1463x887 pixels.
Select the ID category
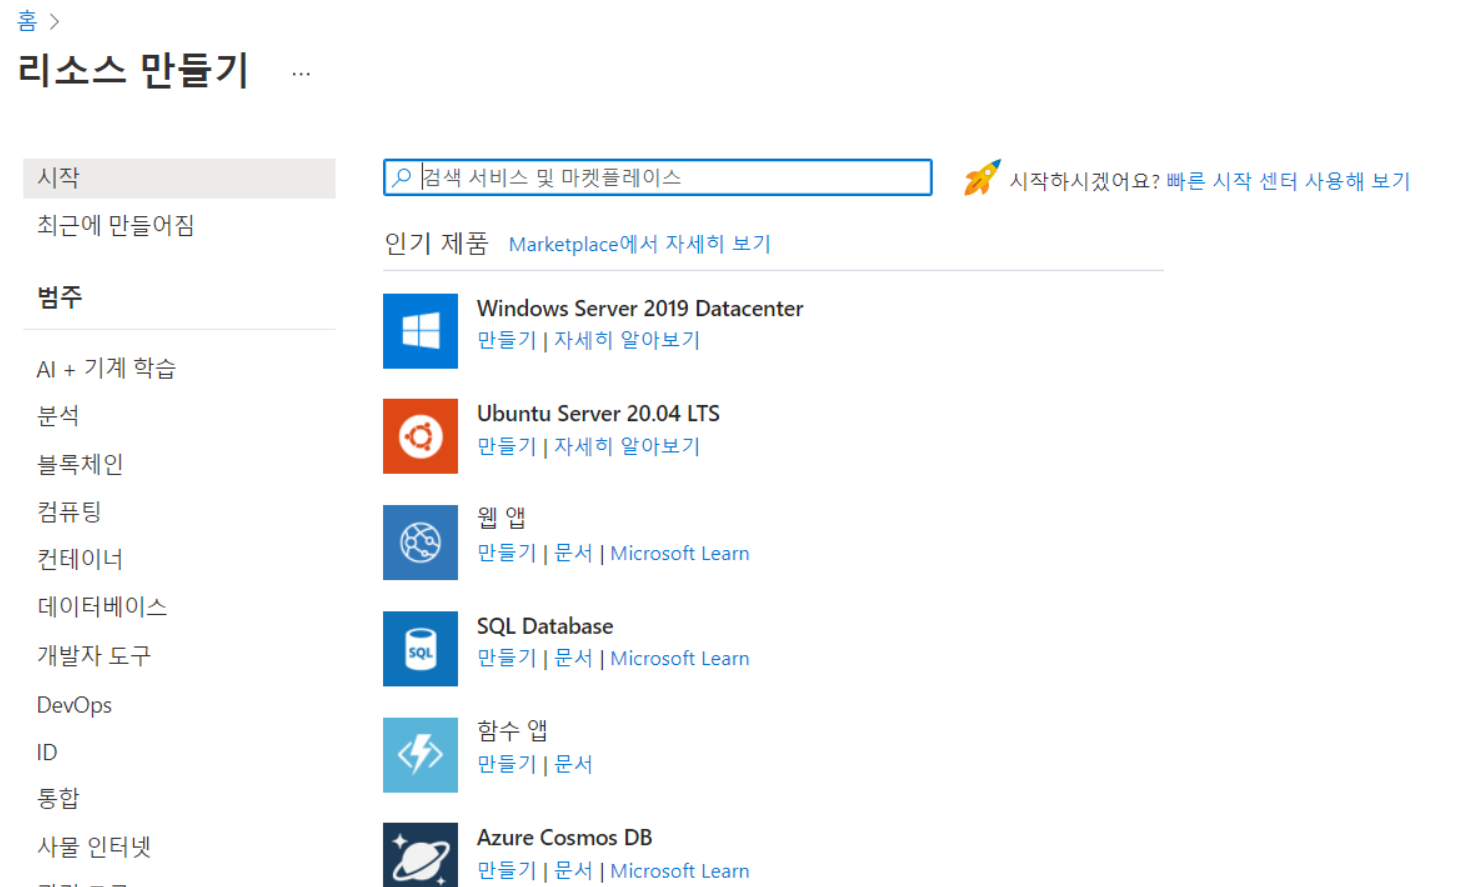coord(47,752)
